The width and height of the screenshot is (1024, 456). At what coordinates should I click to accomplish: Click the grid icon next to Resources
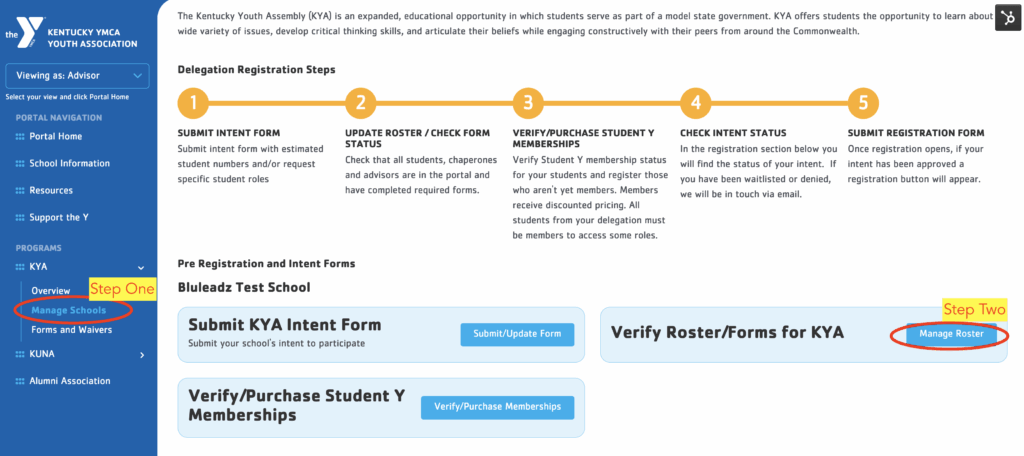20,190
